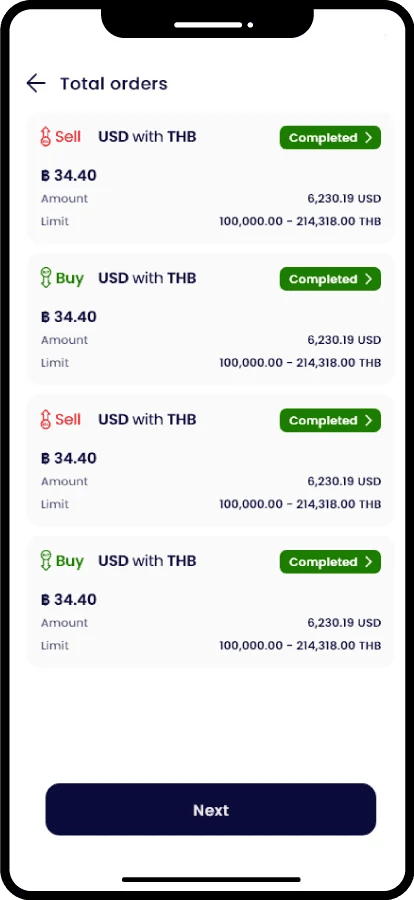The width and height of the screenshot is (414, 900).
Task: Tap the Amount label in fourth order
Action: (x=64, y=623)
